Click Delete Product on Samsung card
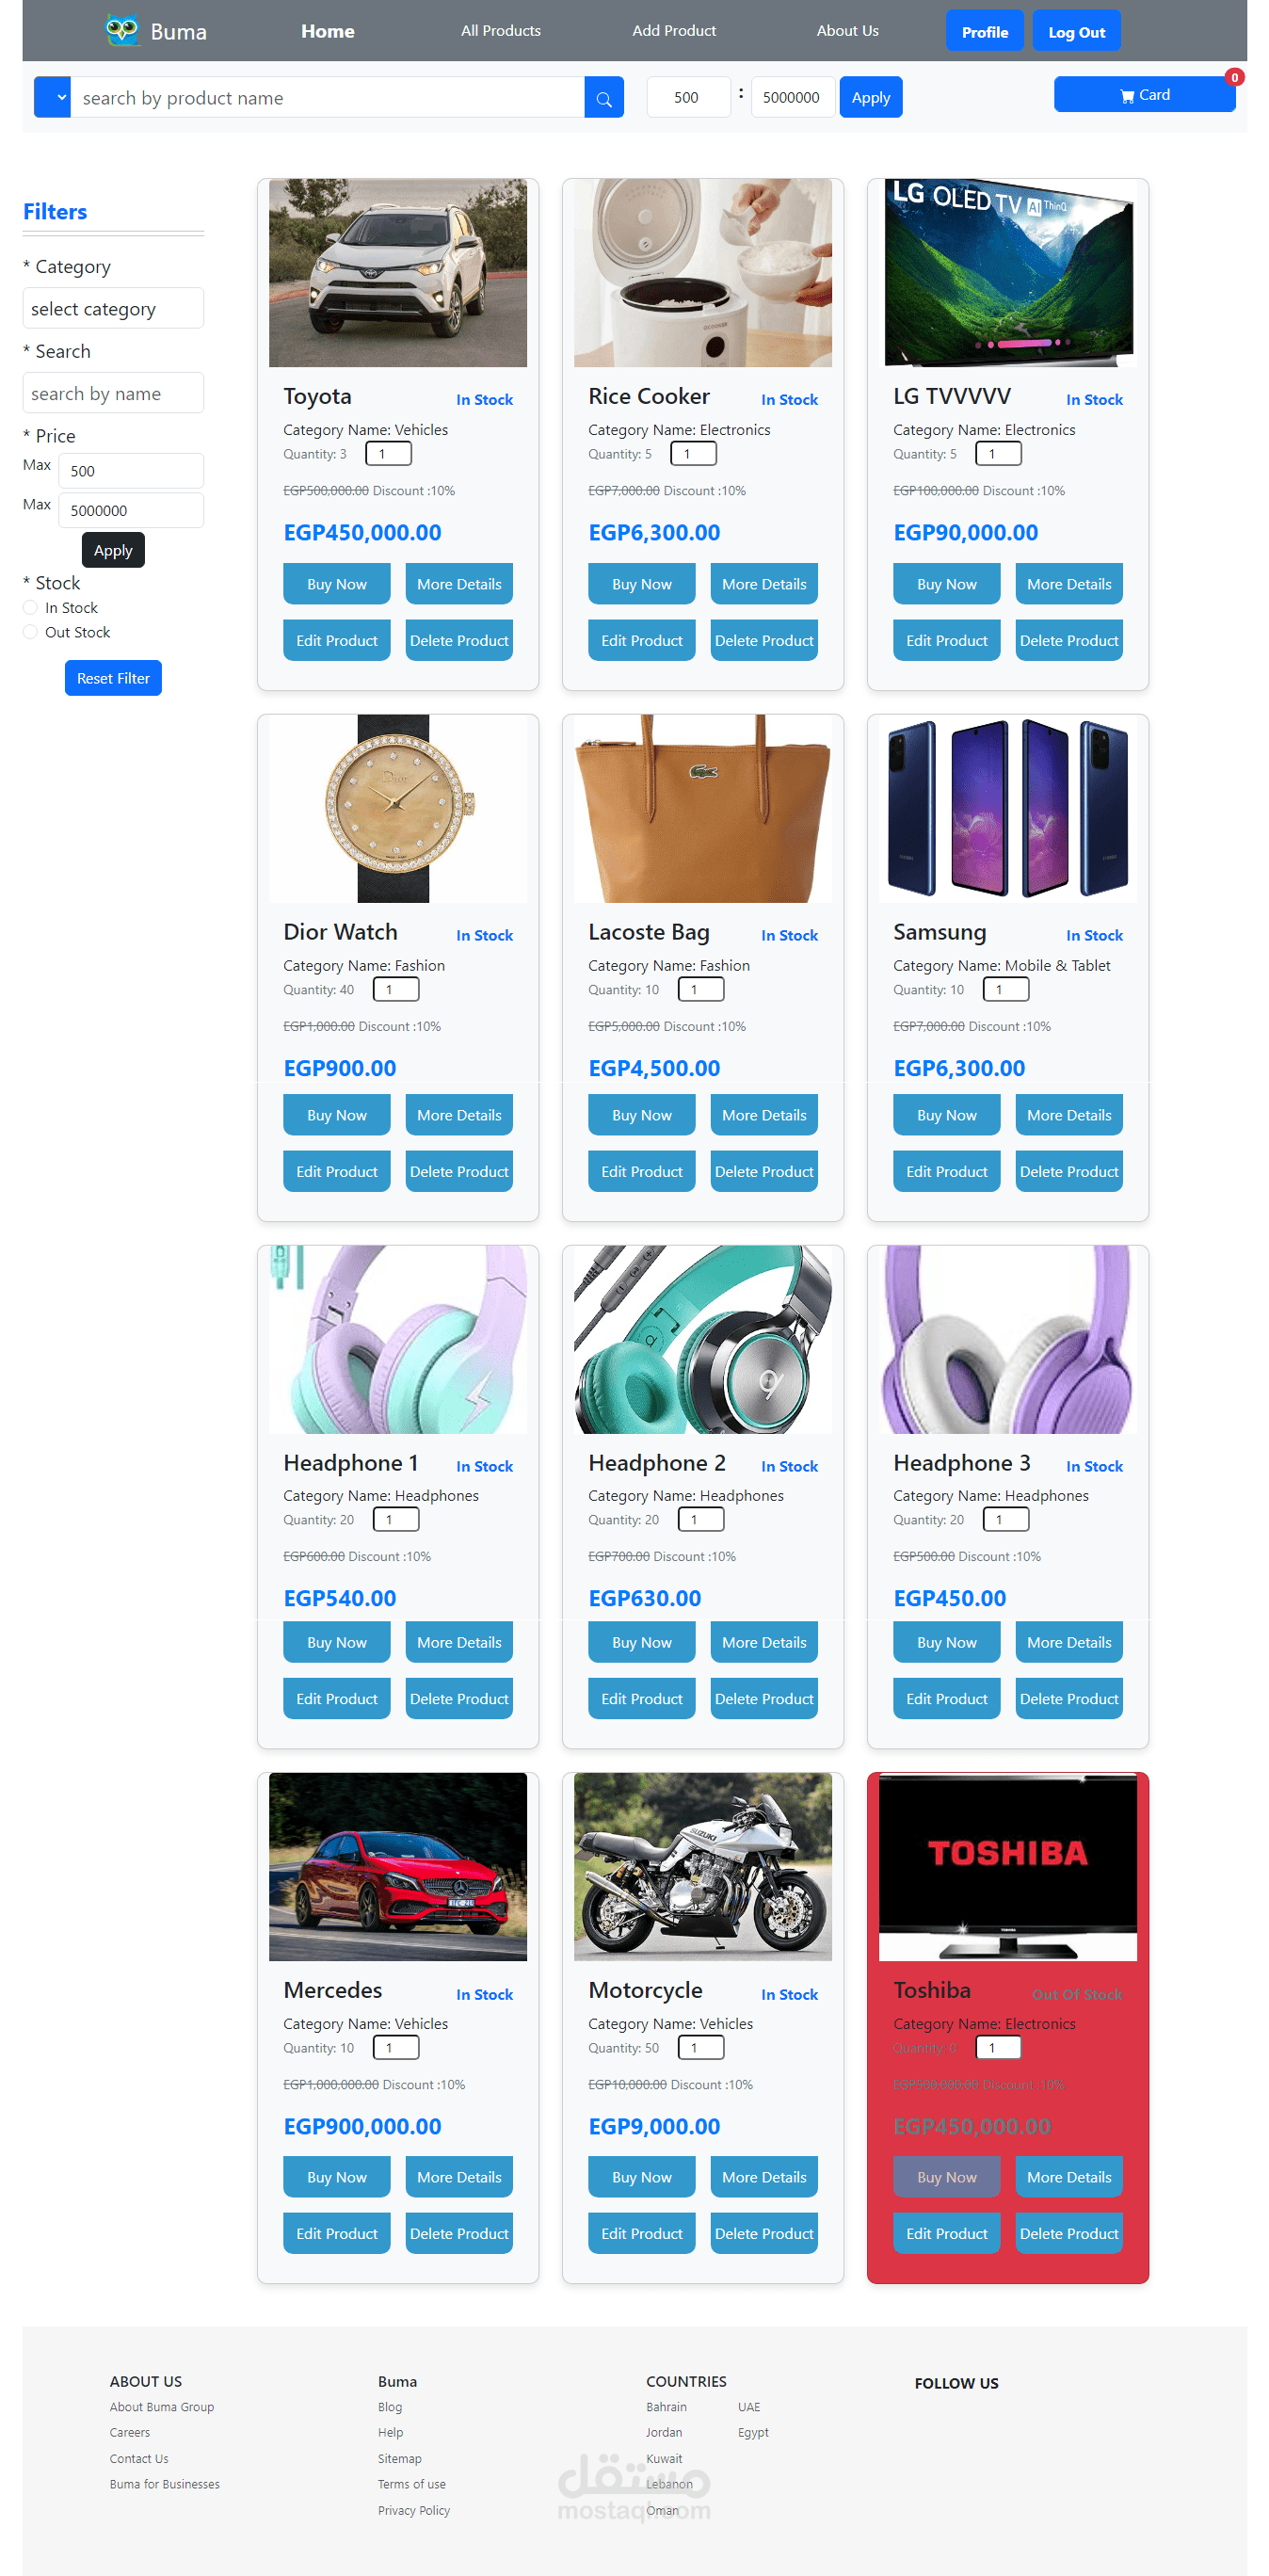The height and width of the screenshot is (2576, 1269). (1068, 1171)
